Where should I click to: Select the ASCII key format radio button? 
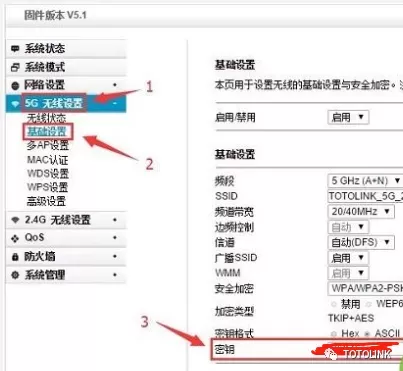coord(368,334)
